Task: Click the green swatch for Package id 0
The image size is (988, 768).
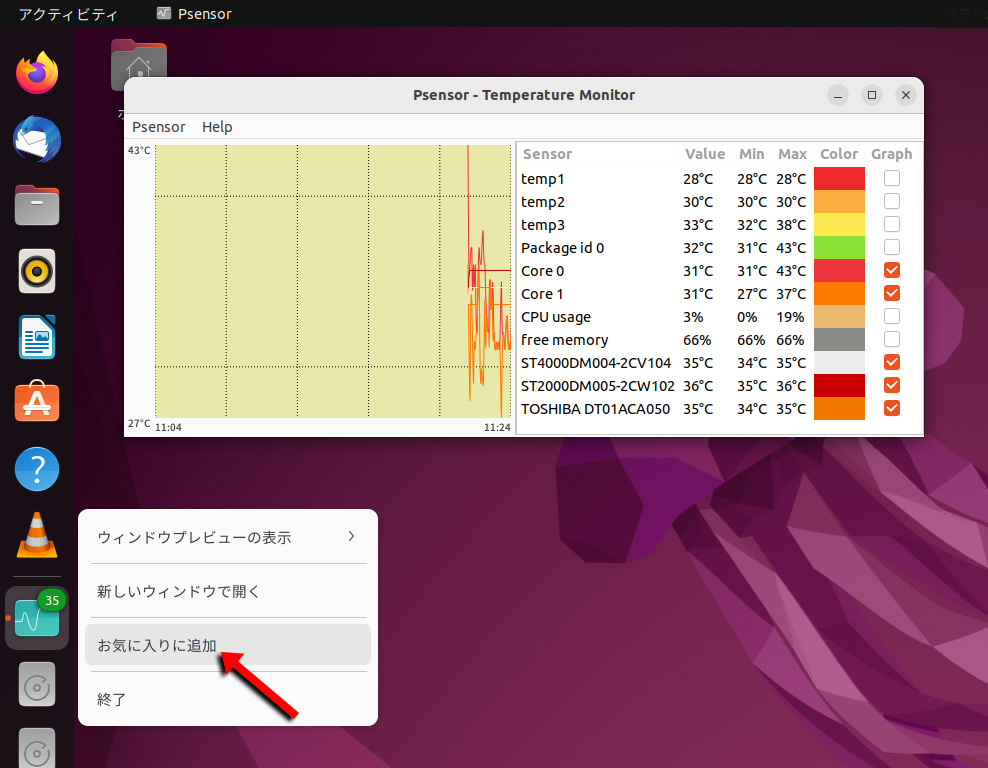Action: 839,247
